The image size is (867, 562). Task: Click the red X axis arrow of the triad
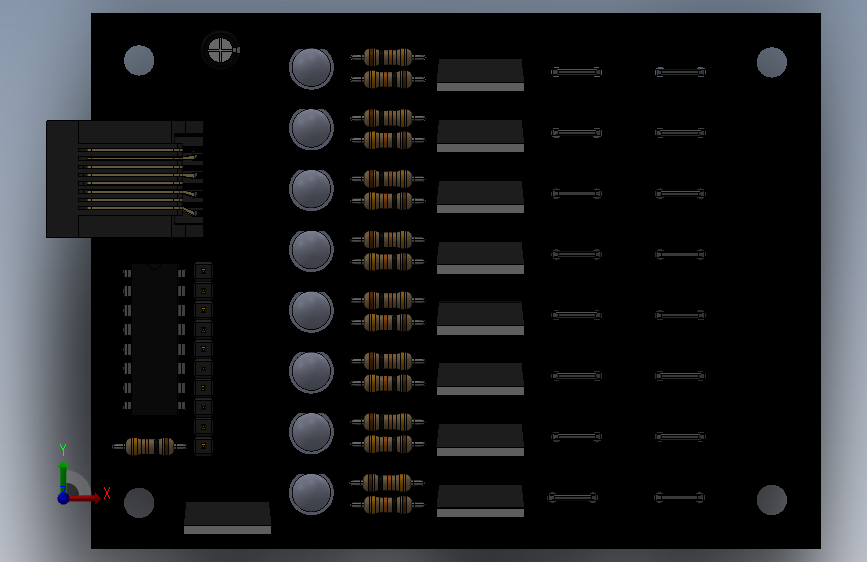85,498
